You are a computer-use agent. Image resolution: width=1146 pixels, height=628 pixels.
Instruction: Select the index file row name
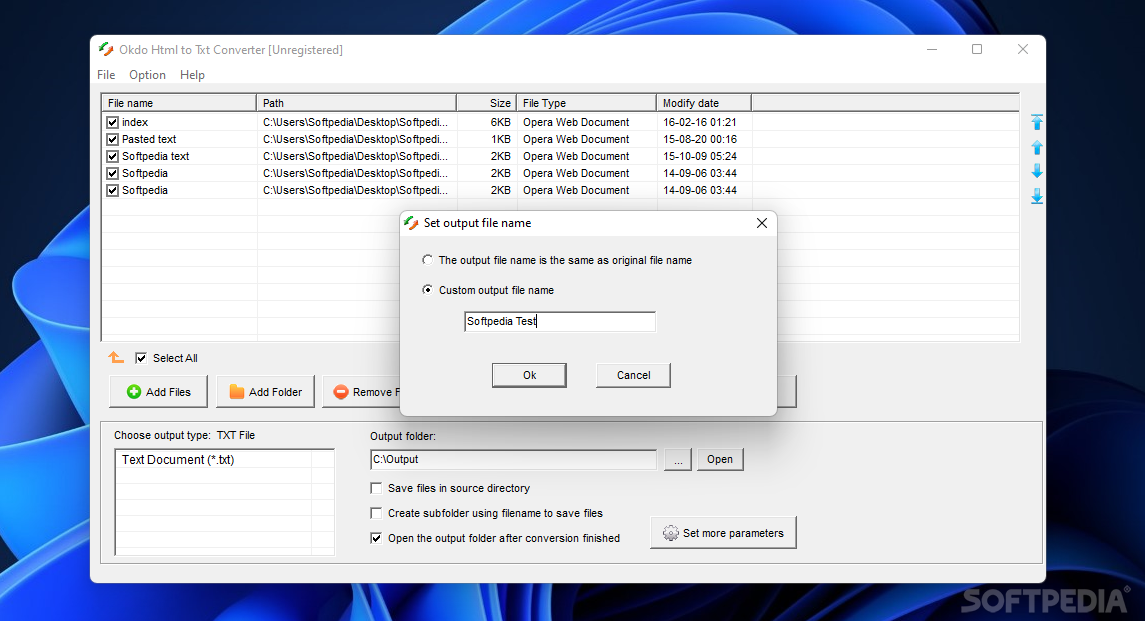(135, 122)
